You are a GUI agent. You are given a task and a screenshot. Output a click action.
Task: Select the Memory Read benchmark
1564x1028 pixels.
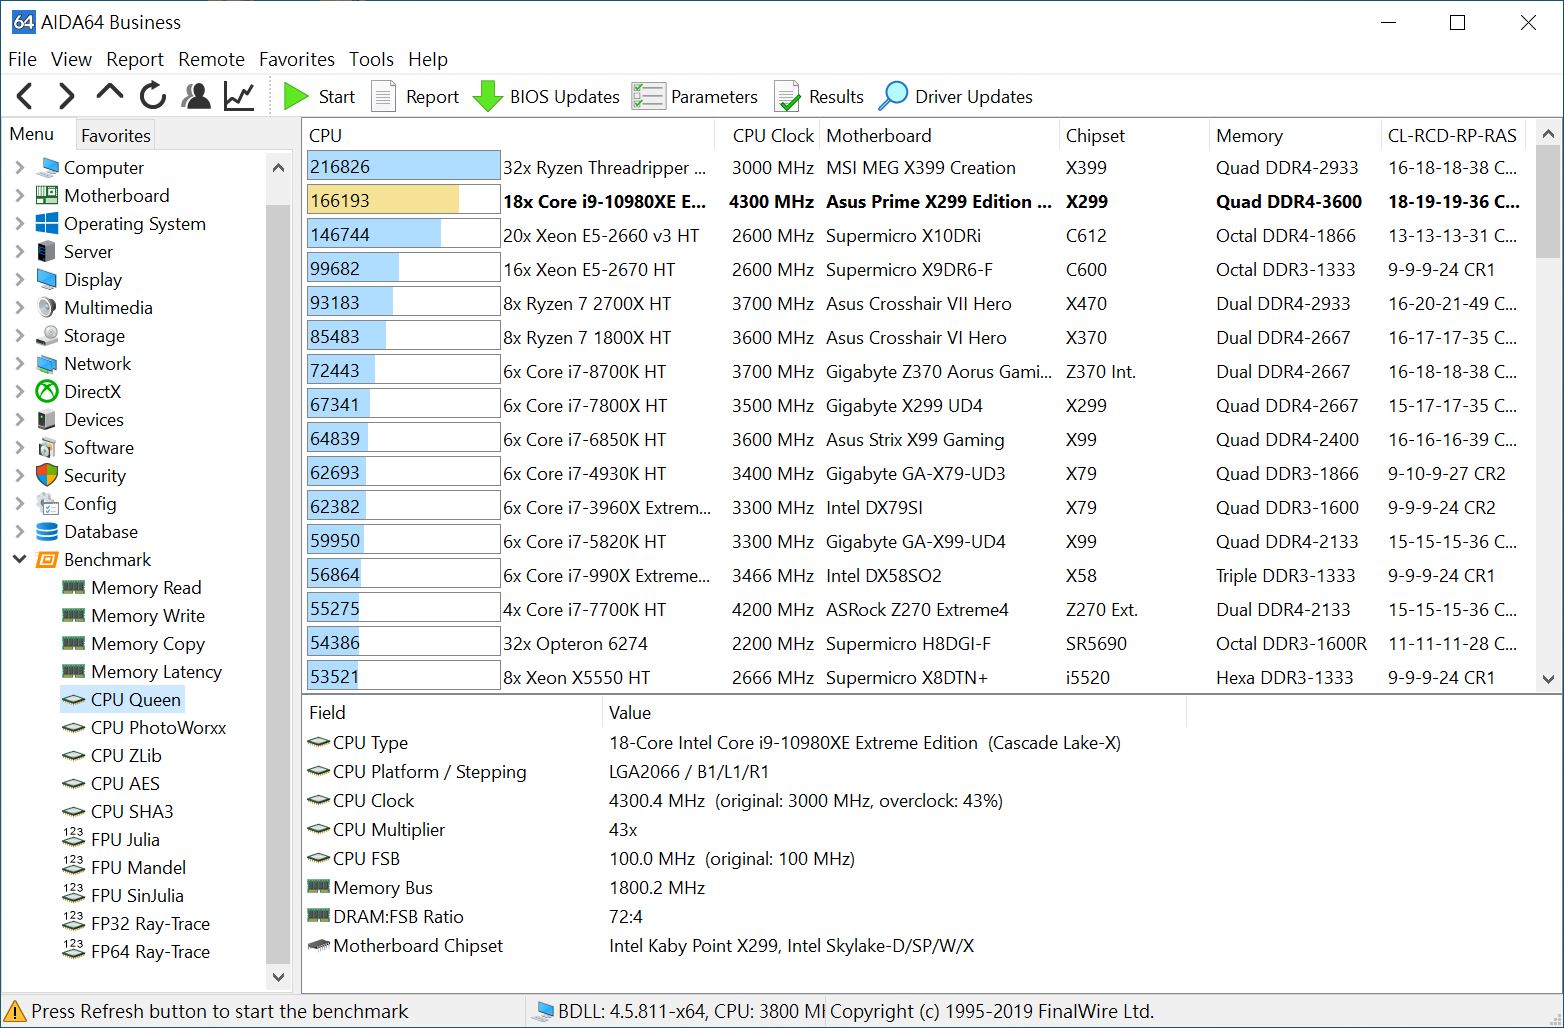pos(146,587)
